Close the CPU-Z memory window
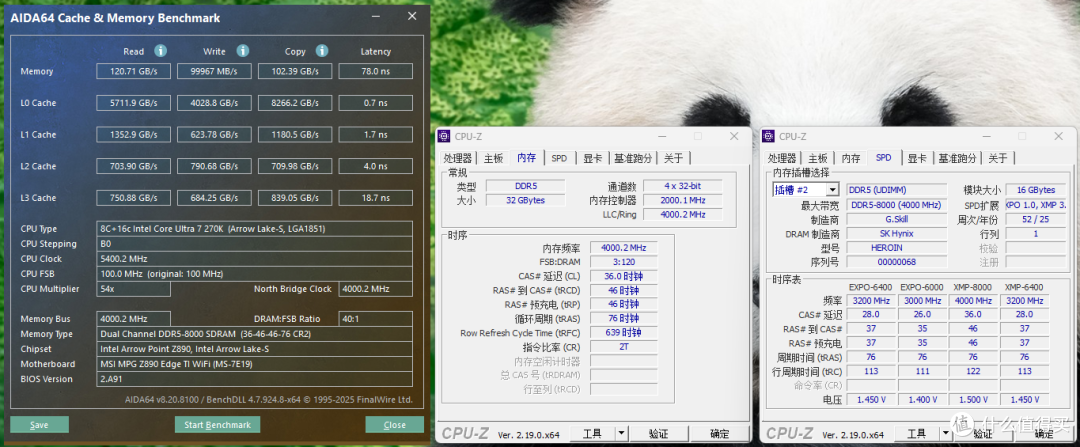Viewport: 1080px width, 447px height. 734,136
